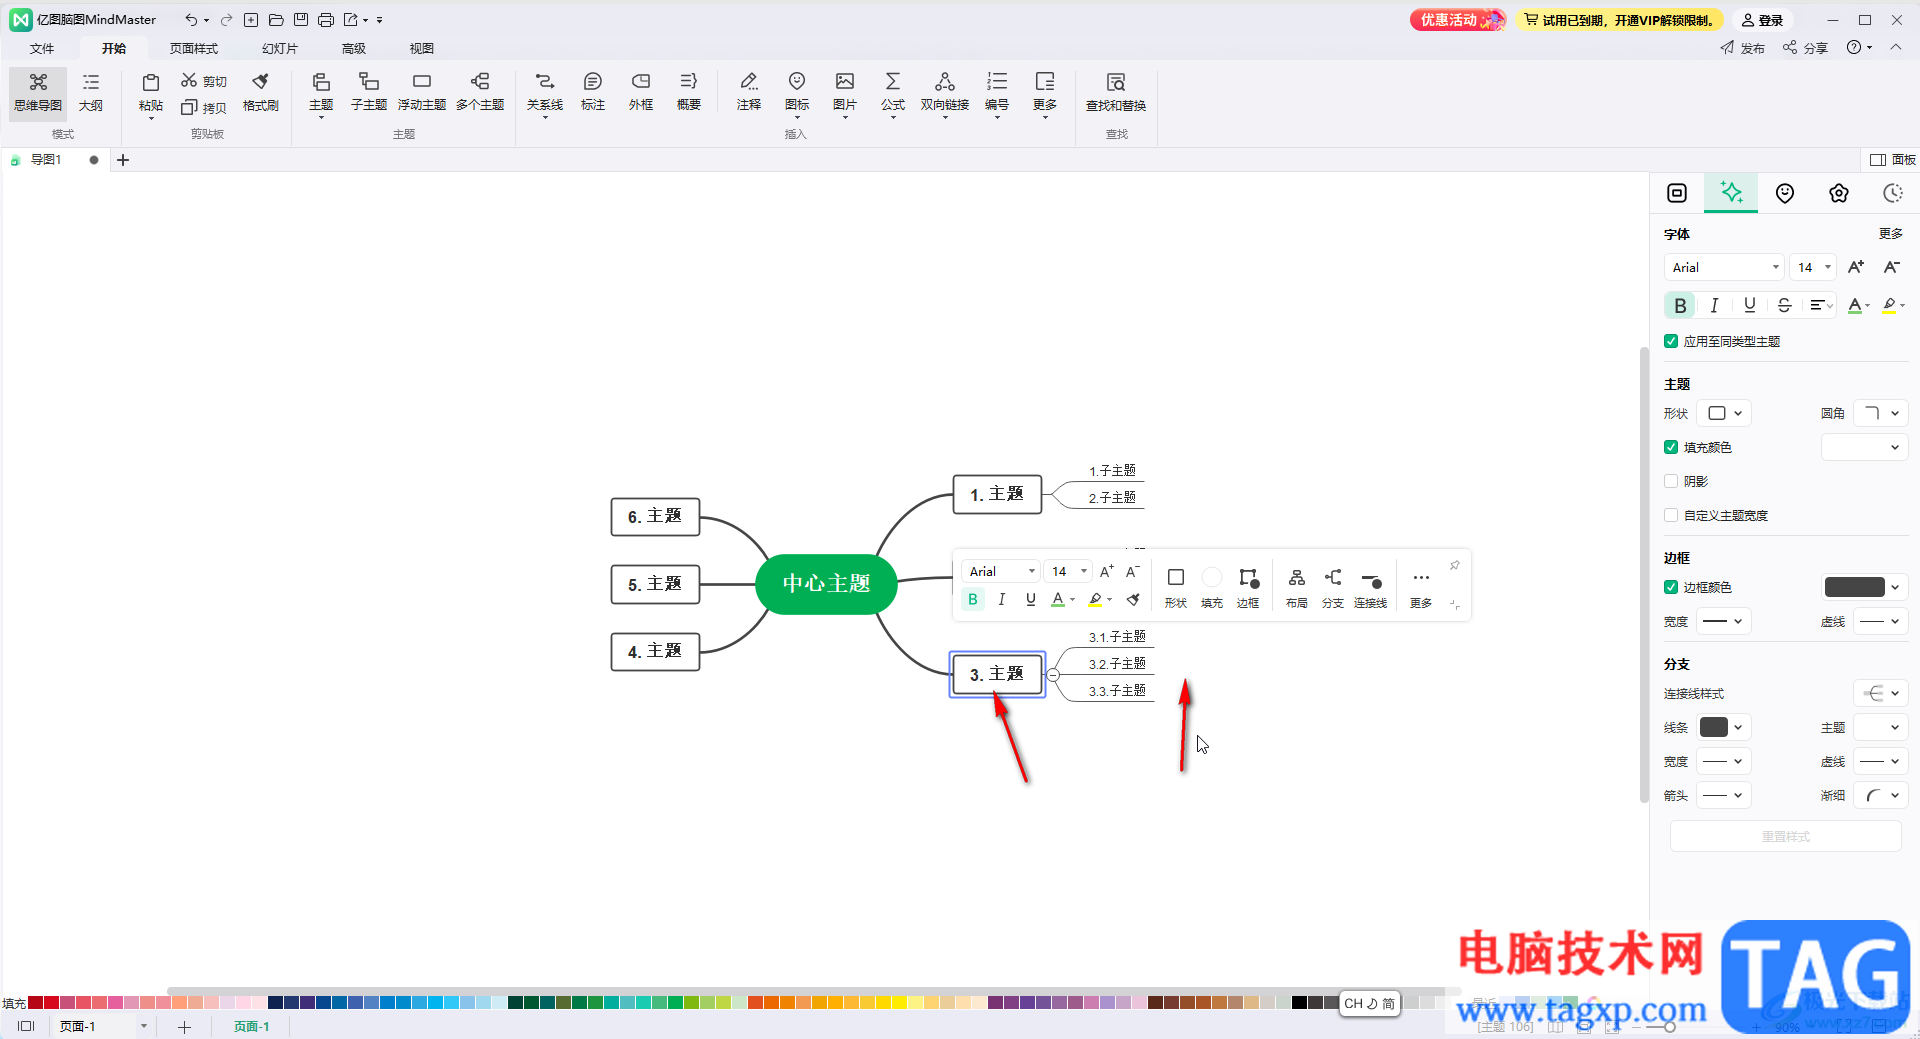Select the 页面-1 page tab

tap(252, 1026)
